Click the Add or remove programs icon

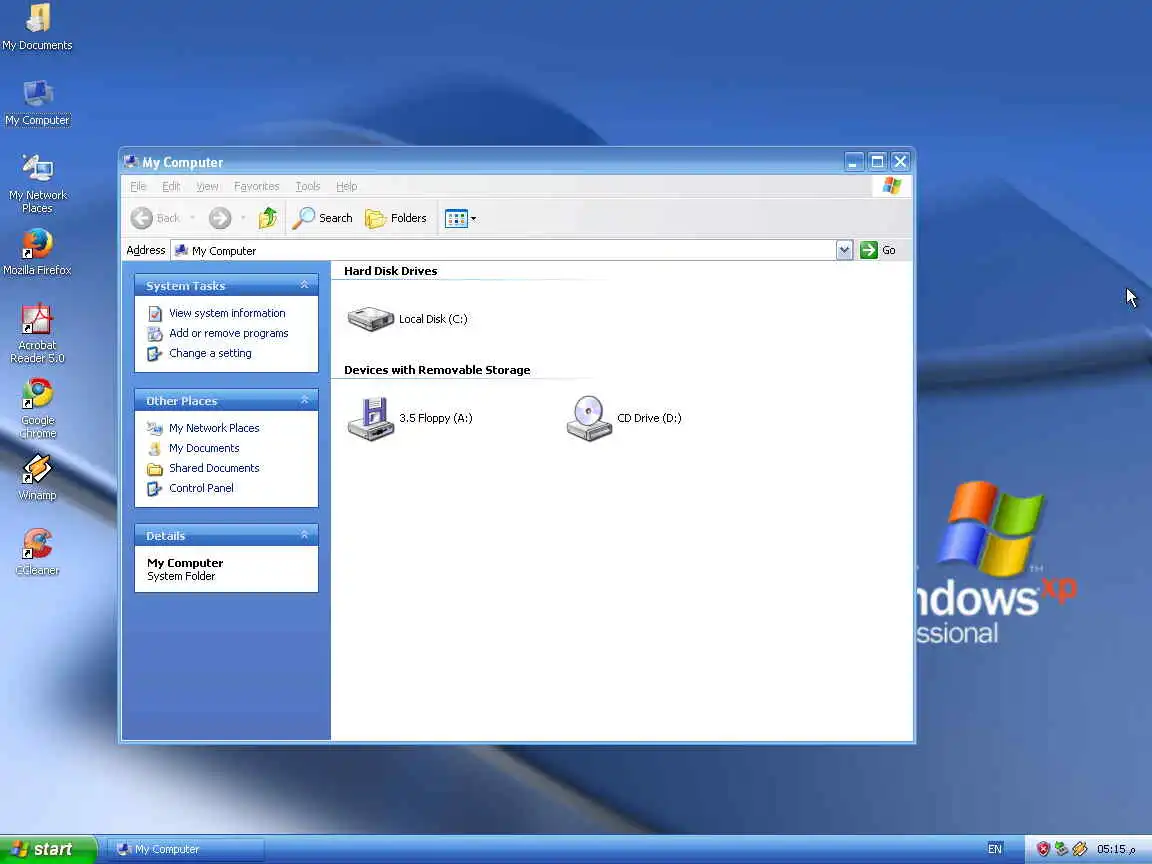[155, 334]
